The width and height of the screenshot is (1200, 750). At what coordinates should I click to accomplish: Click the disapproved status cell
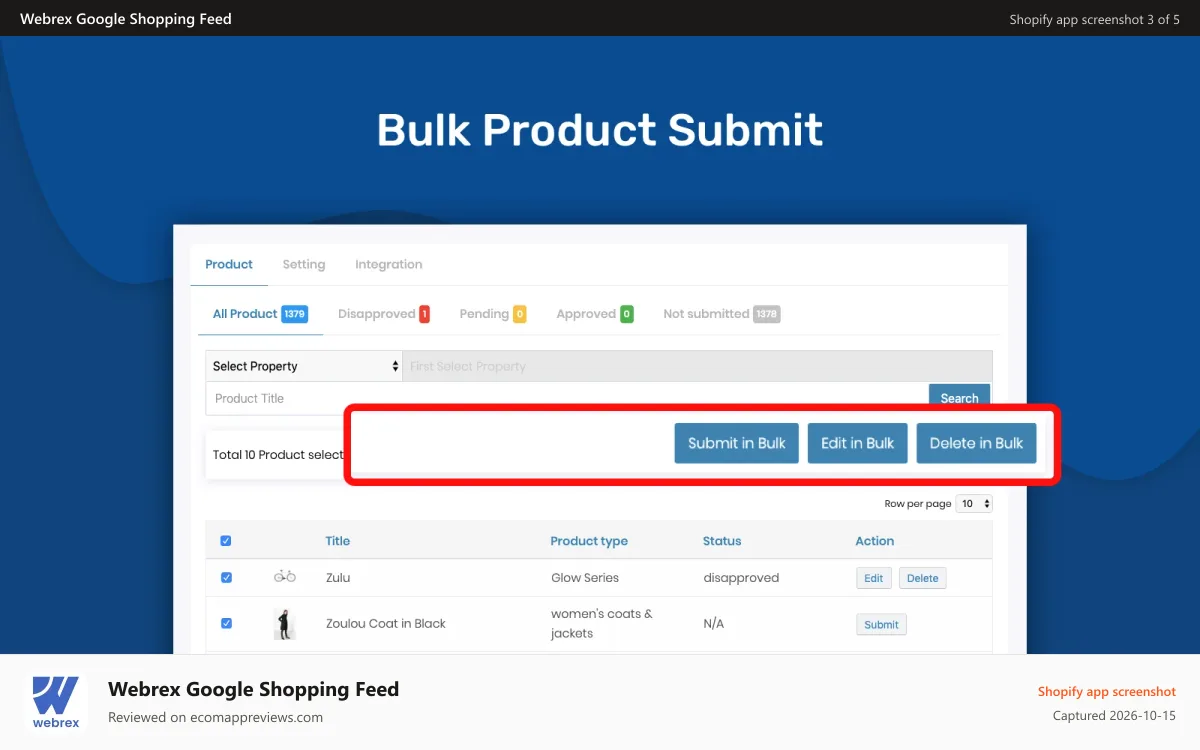[x=741, y=578]
